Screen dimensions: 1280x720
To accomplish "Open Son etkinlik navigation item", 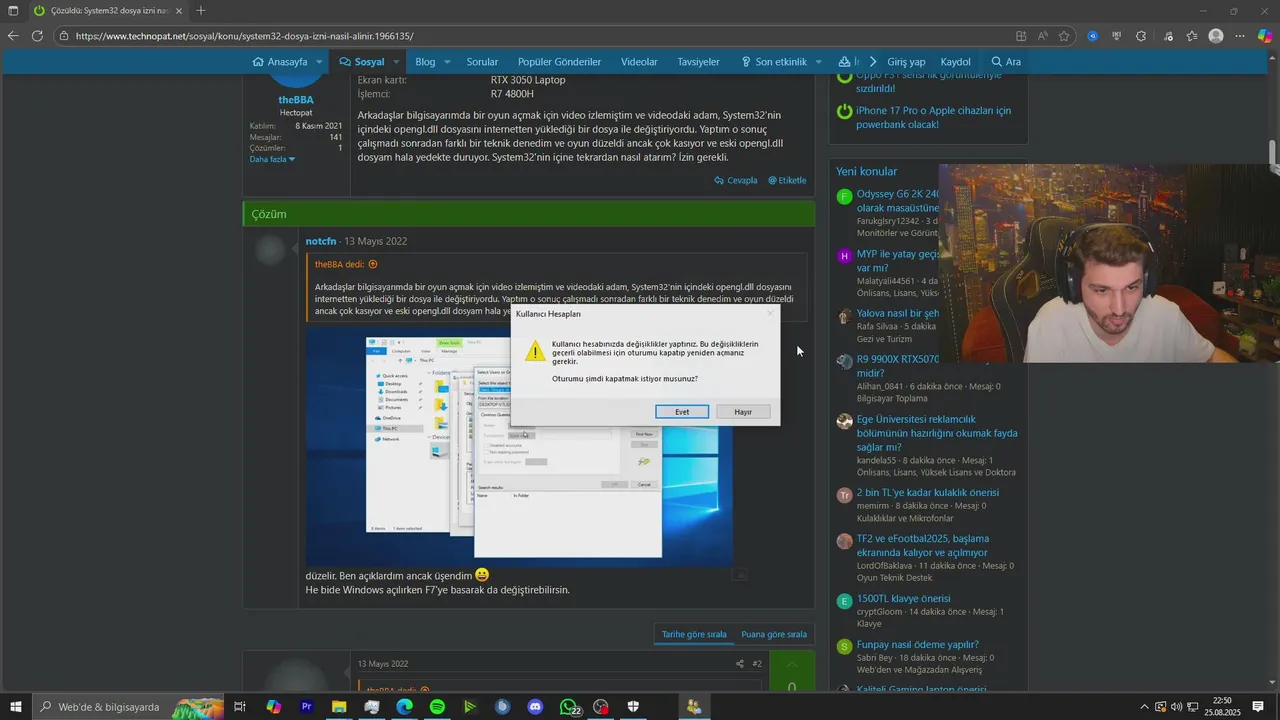I will pos(773,62).
